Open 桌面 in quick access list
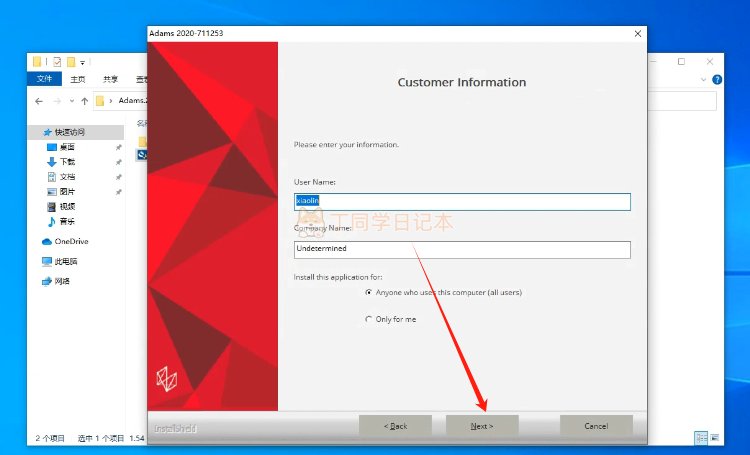 (x=67, y=147)
